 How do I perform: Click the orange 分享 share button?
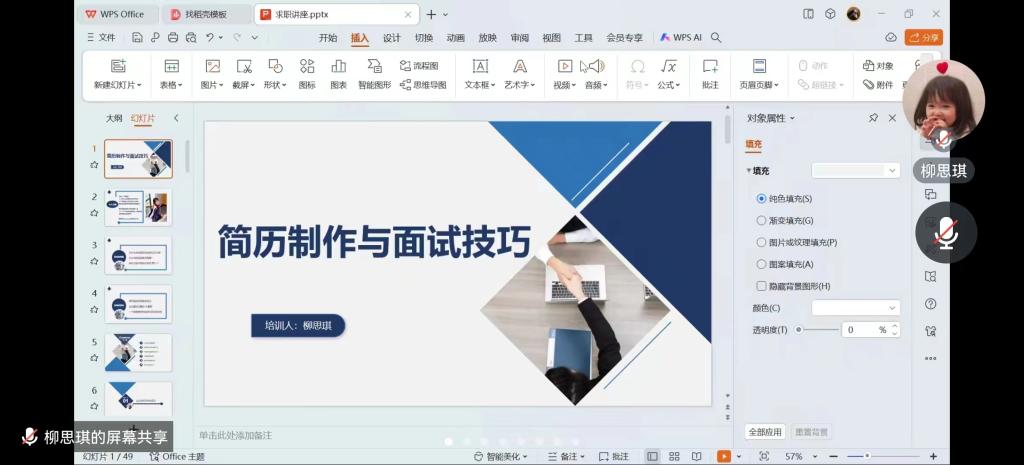923,38
